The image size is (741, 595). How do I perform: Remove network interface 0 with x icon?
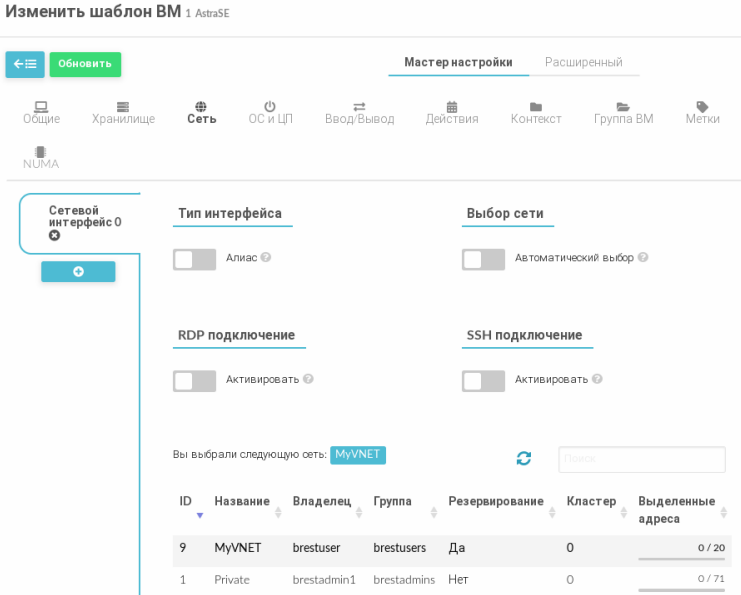coord(55,236)
